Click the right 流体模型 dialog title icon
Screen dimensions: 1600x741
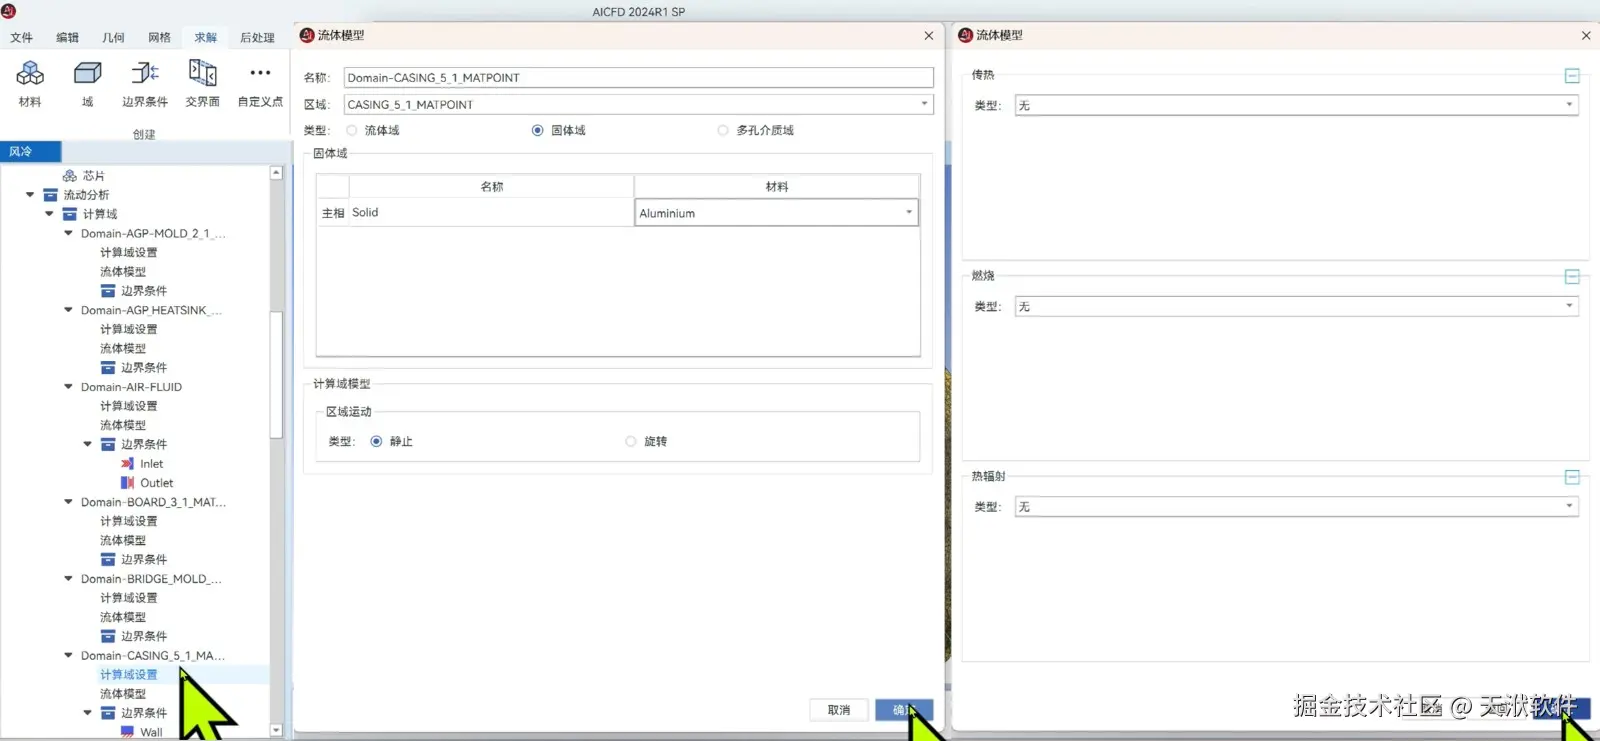tap(965, 35)
